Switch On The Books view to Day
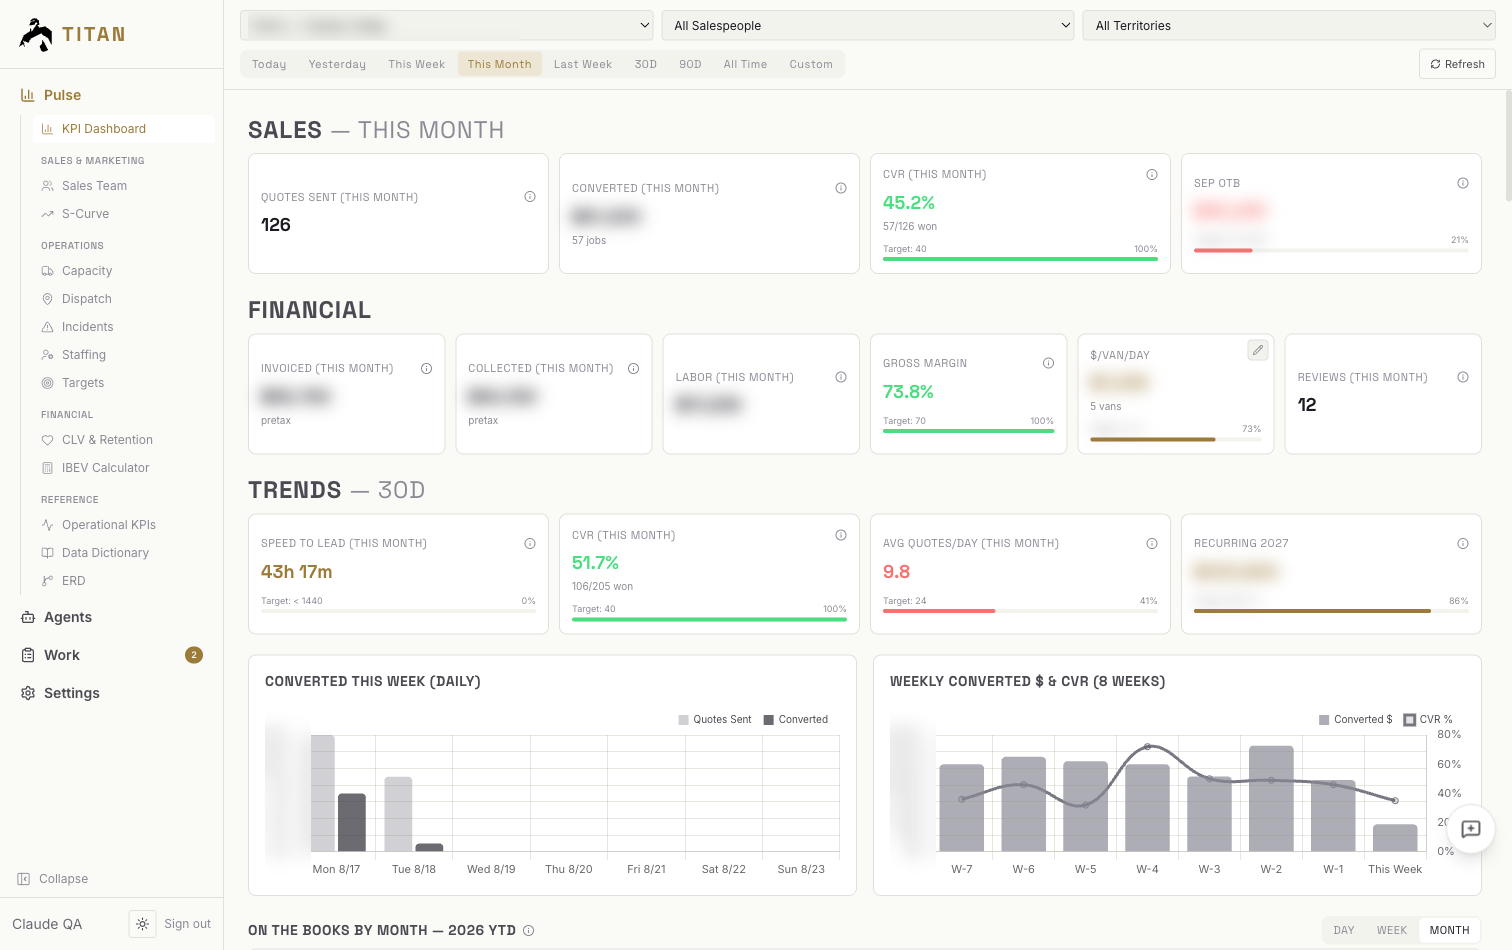Screen dimensions: 1512x950 tap(1344, 930)
